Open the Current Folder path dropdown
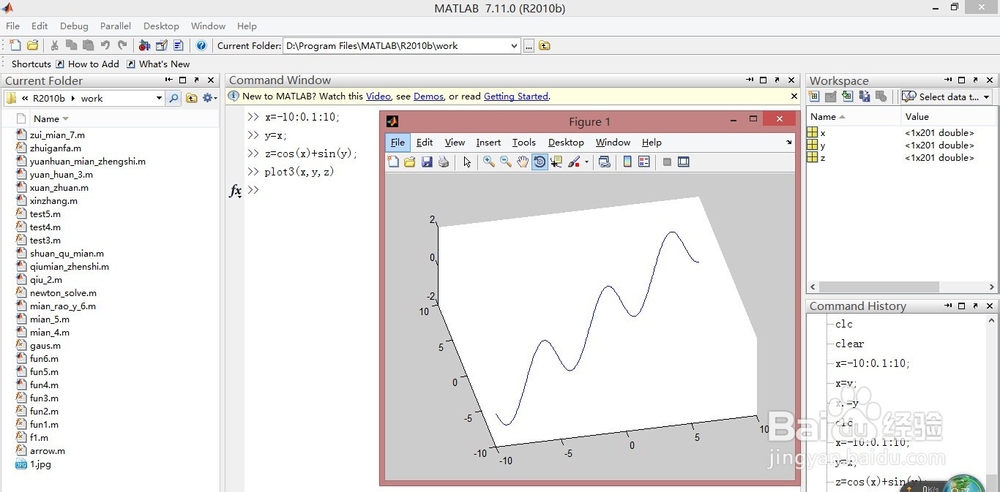Viewport: 1000px width, 492px height. point(515,46)
